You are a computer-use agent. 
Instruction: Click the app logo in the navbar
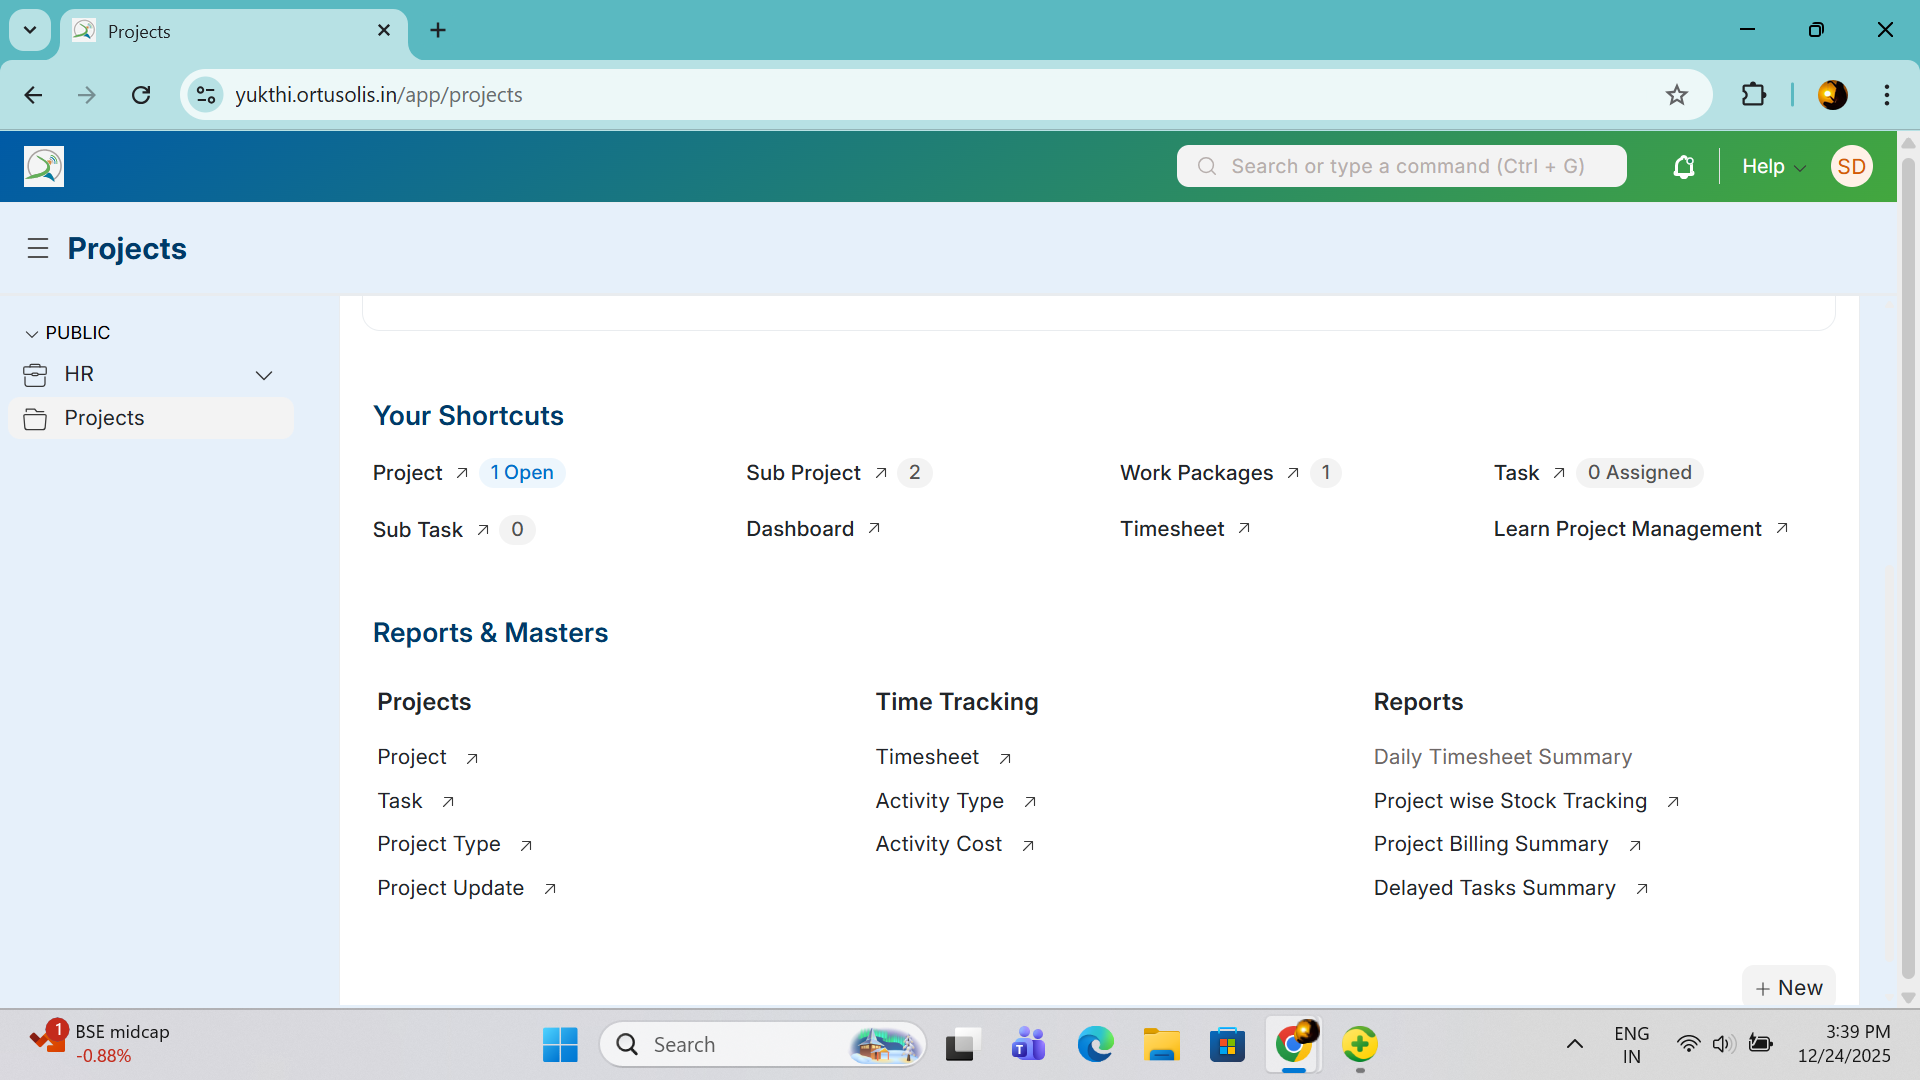44,167
